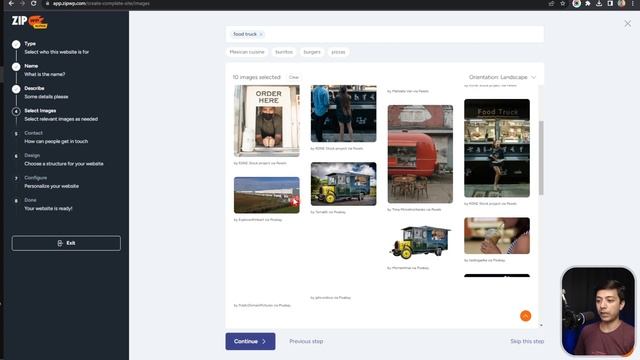Click 'Skip this step' link
Screen dimensions: 640x360
point(527,341)
